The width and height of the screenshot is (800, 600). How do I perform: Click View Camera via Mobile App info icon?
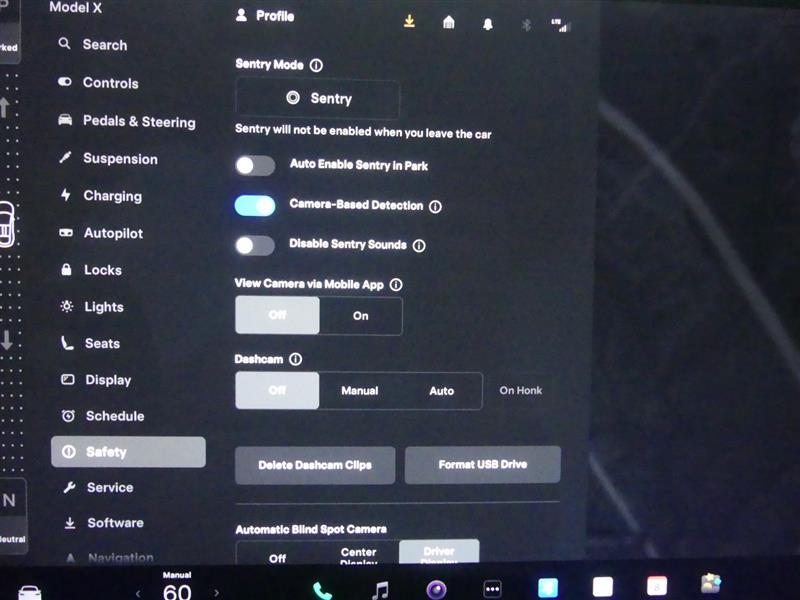point(396,285)
